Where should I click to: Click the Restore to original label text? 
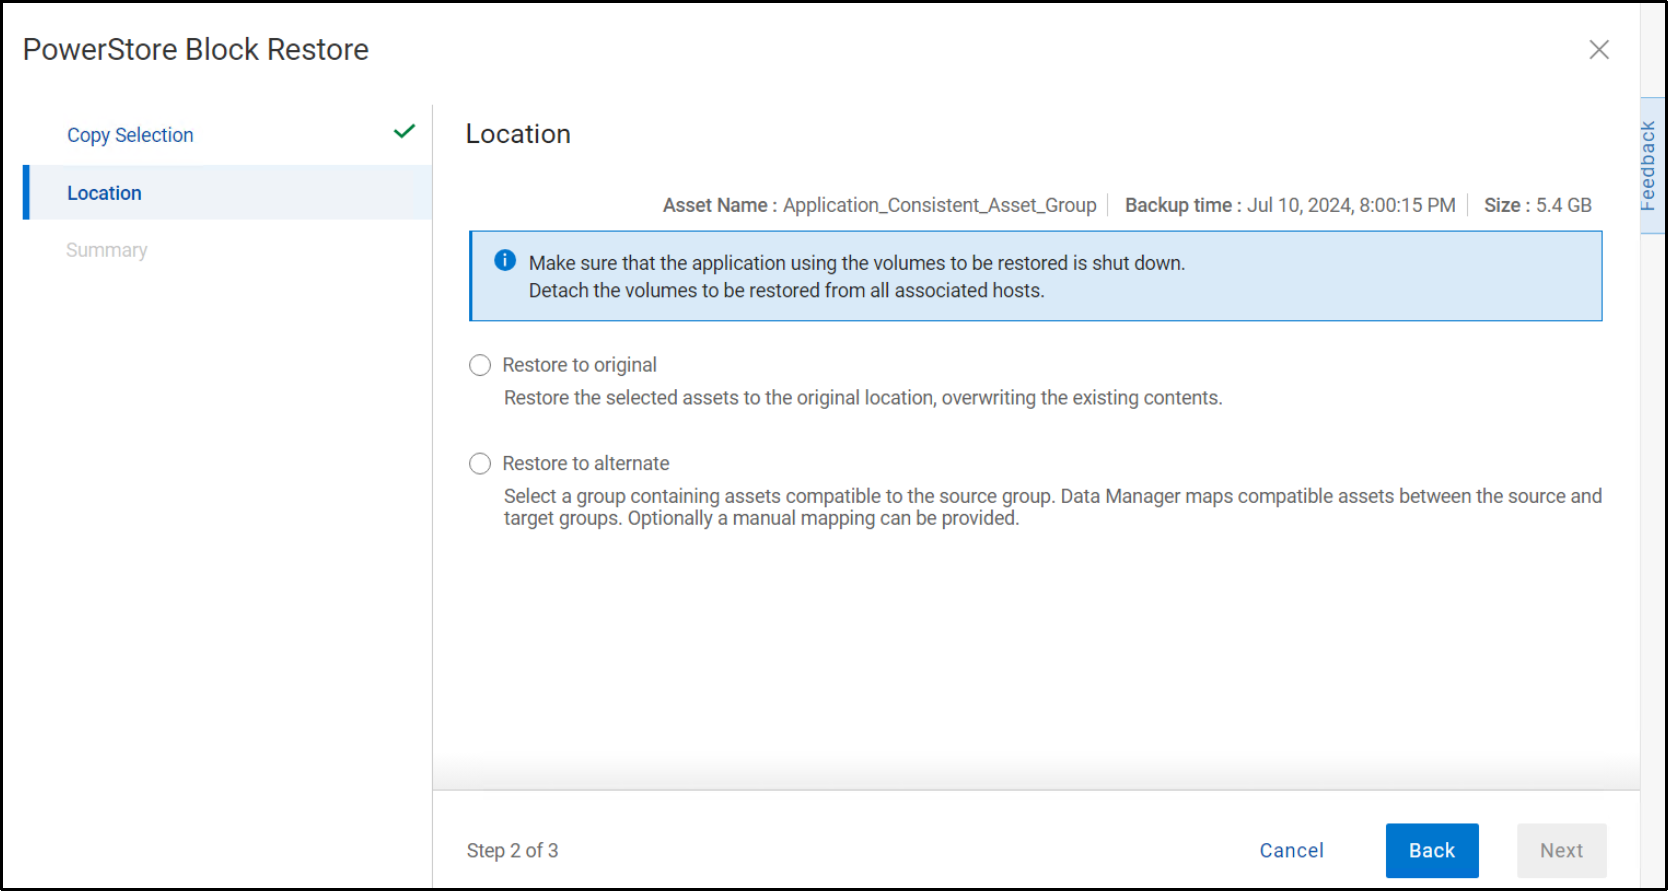[x=579, y=365]
